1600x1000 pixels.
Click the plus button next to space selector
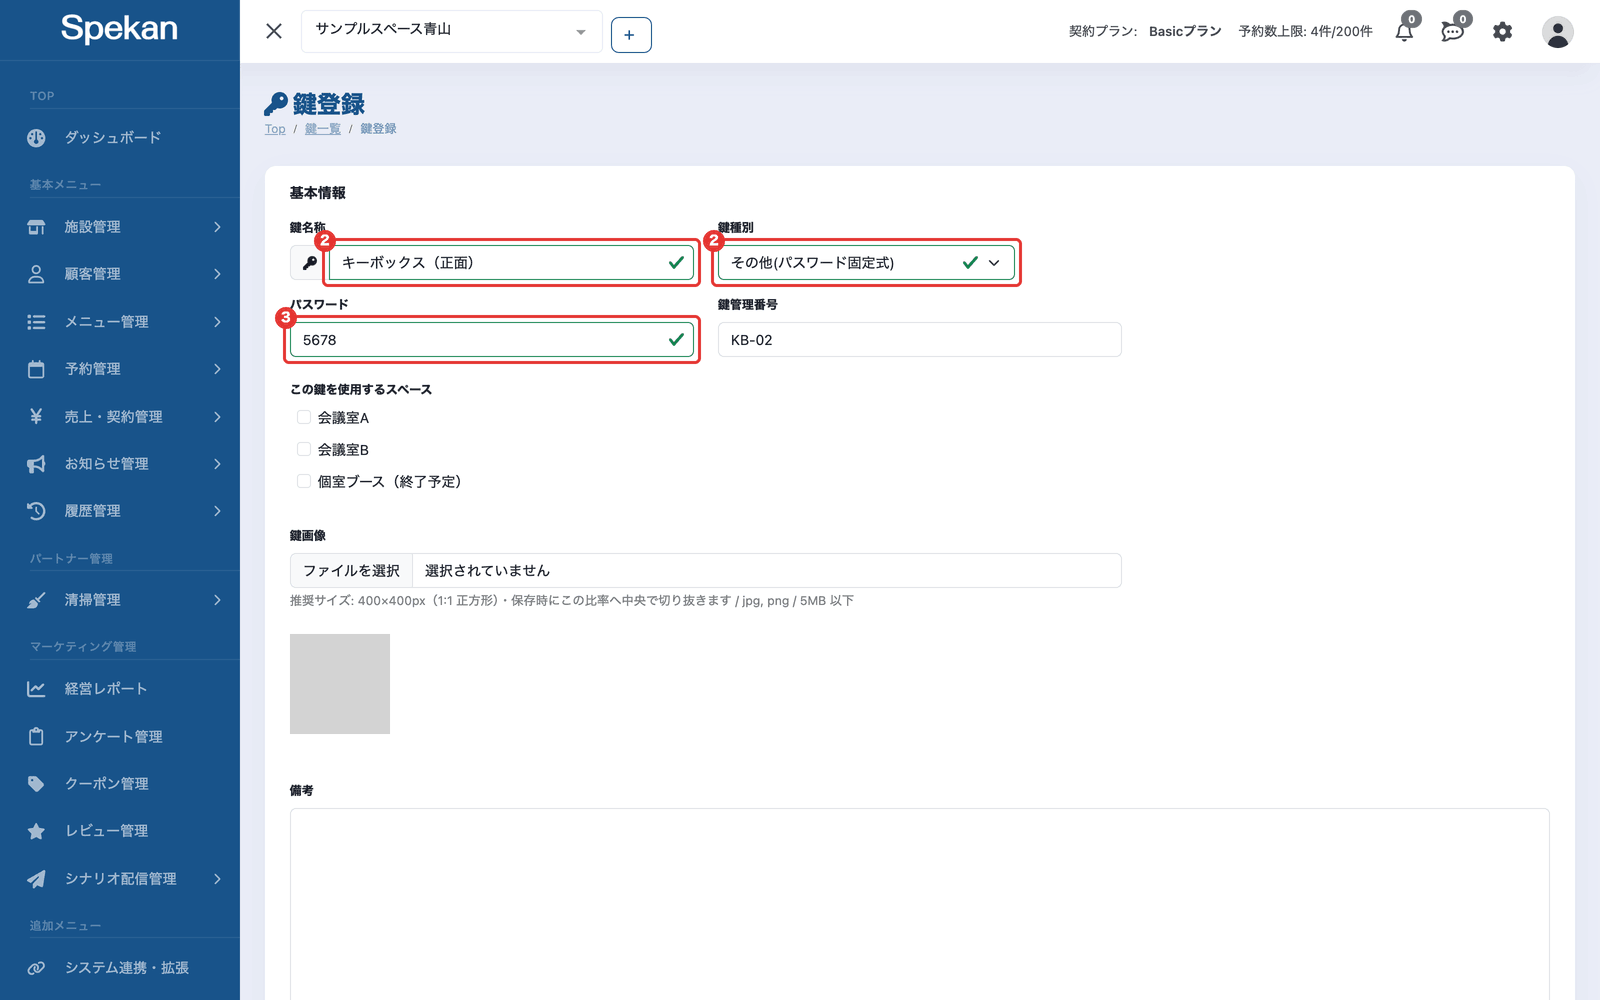(x=631, y=35)
